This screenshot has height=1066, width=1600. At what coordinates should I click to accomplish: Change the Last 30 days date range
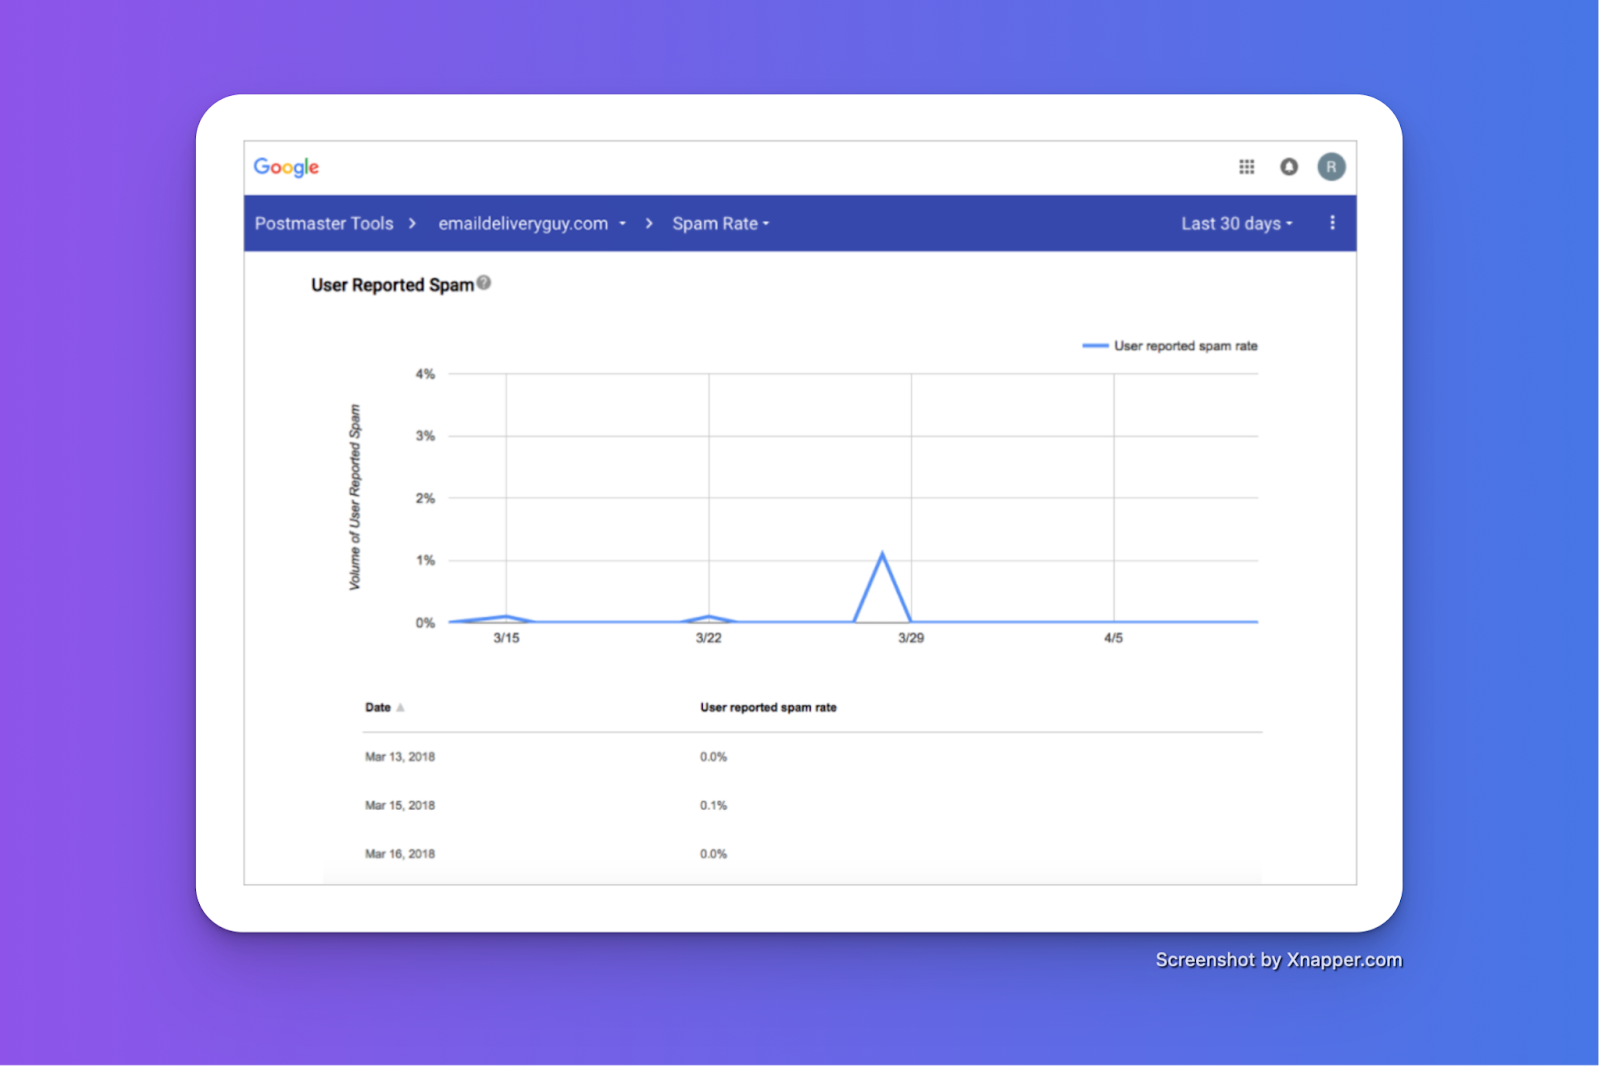pyautogui.click(x=1236, y=224)
